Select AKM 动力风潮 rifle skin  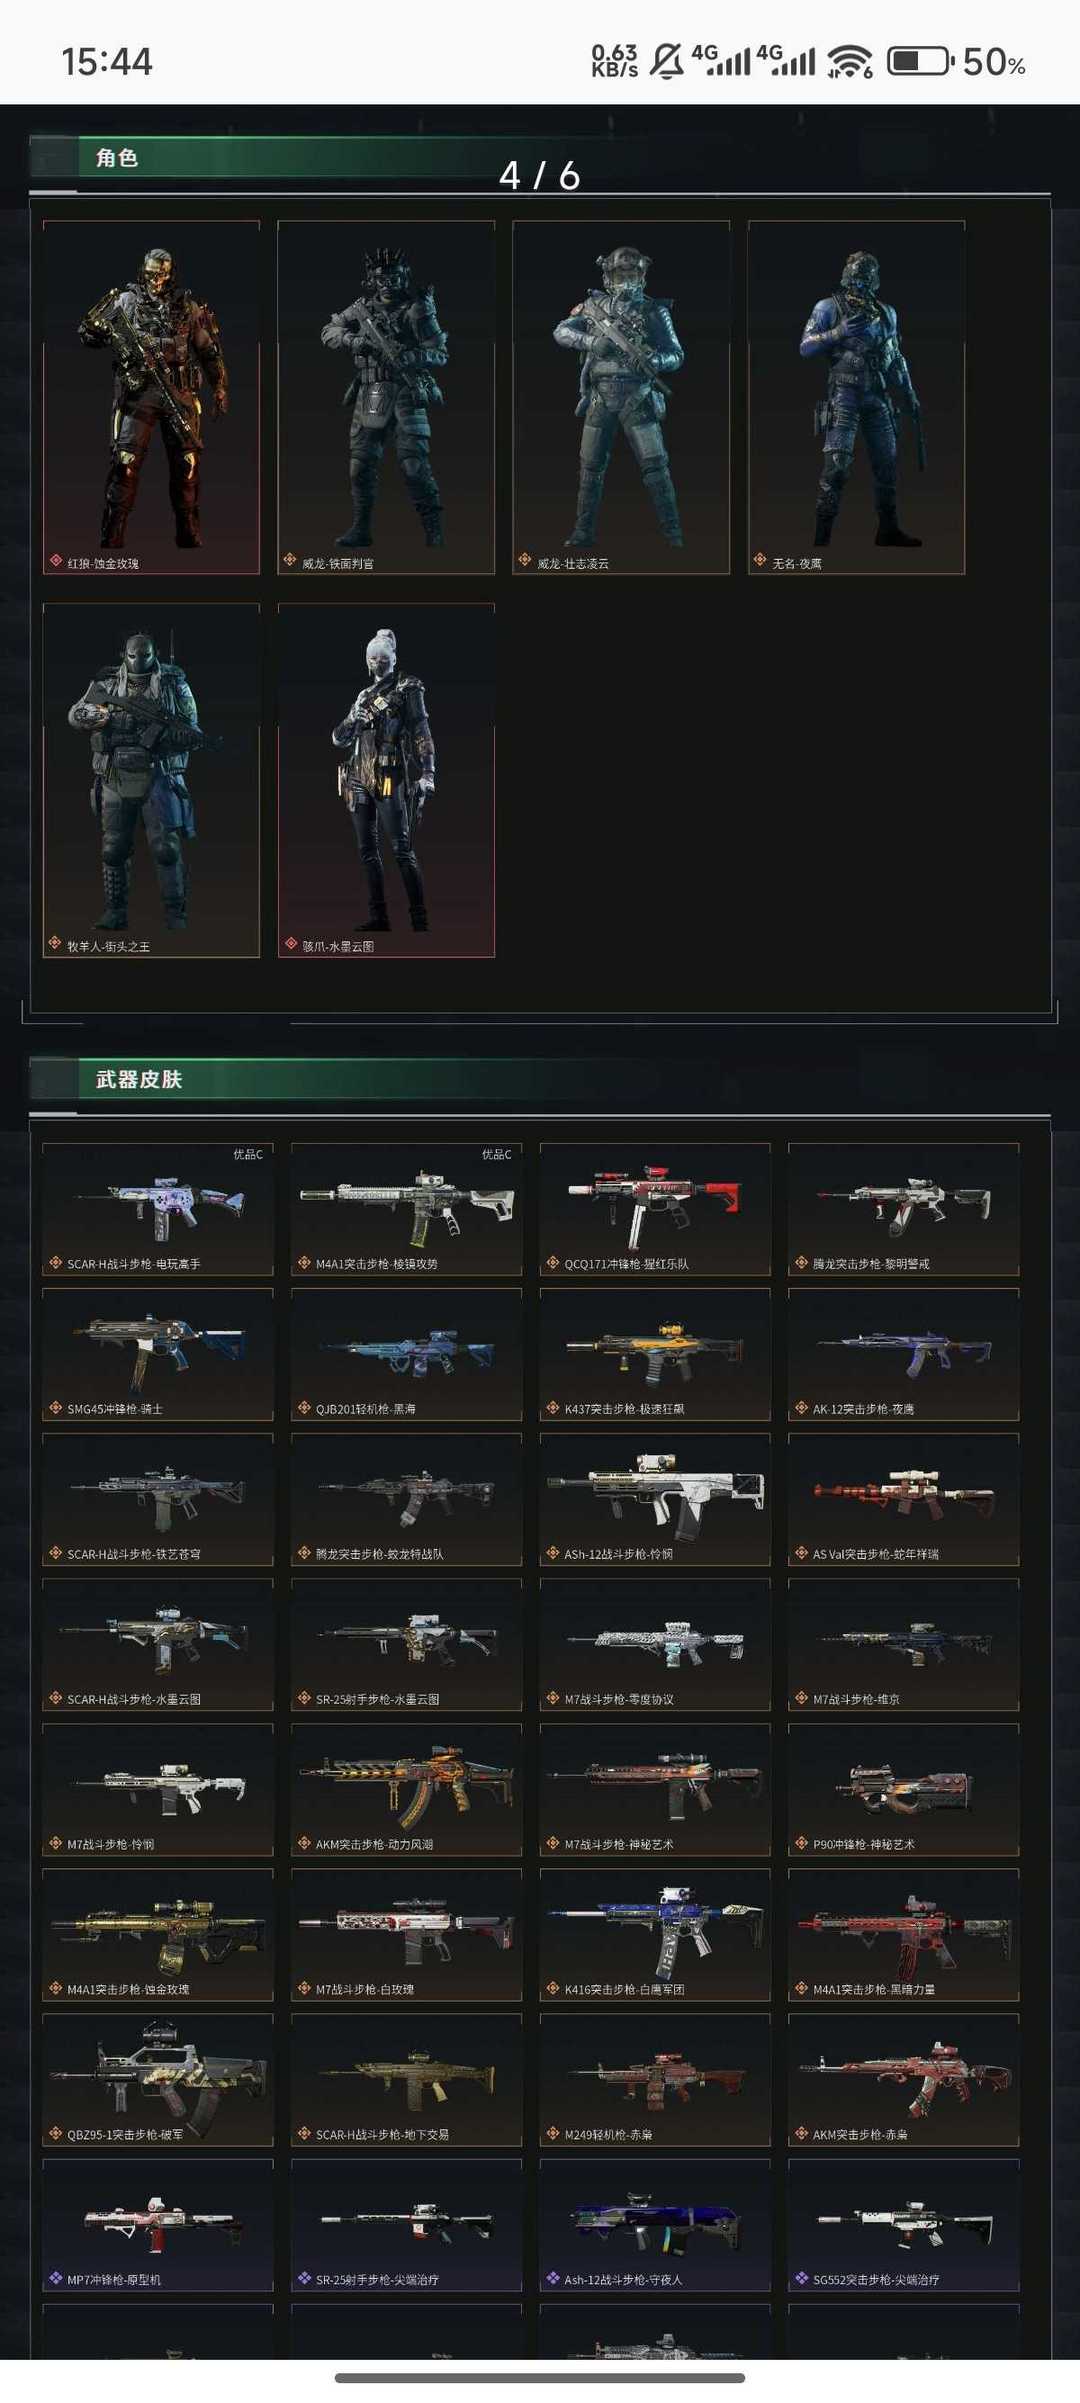pyautogui.click(x=406, y=1789)
